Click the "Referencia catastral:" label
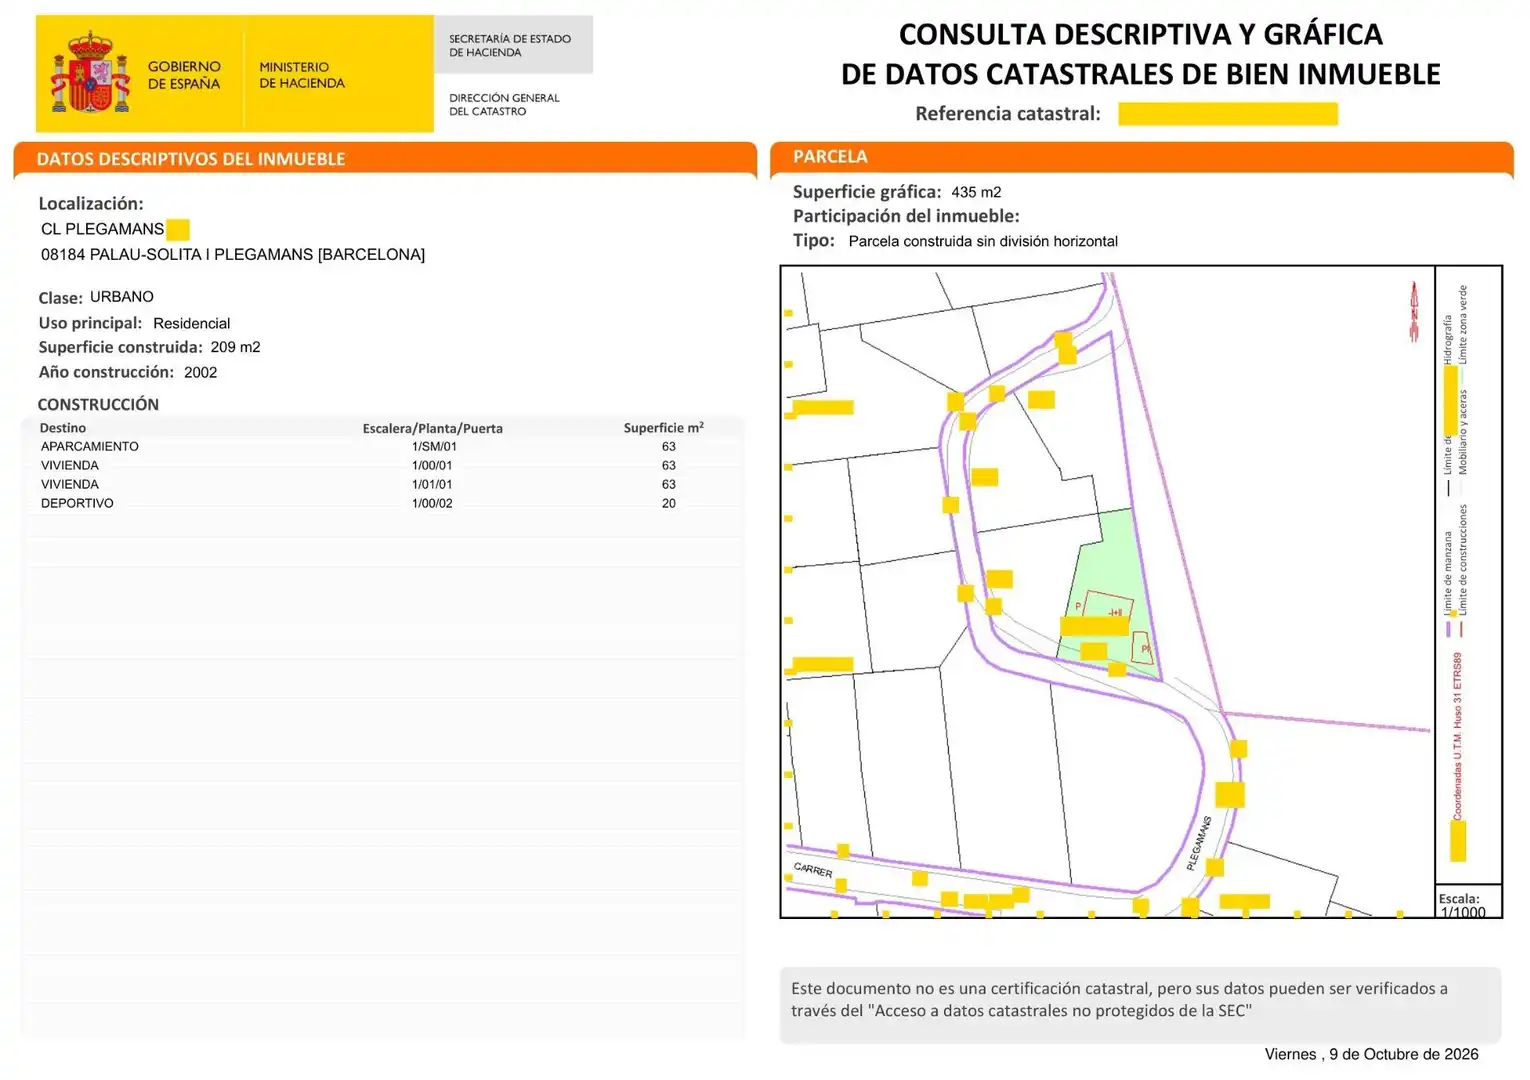This screenshot has height=1080, width=1530. click(x=1008, y=114)
